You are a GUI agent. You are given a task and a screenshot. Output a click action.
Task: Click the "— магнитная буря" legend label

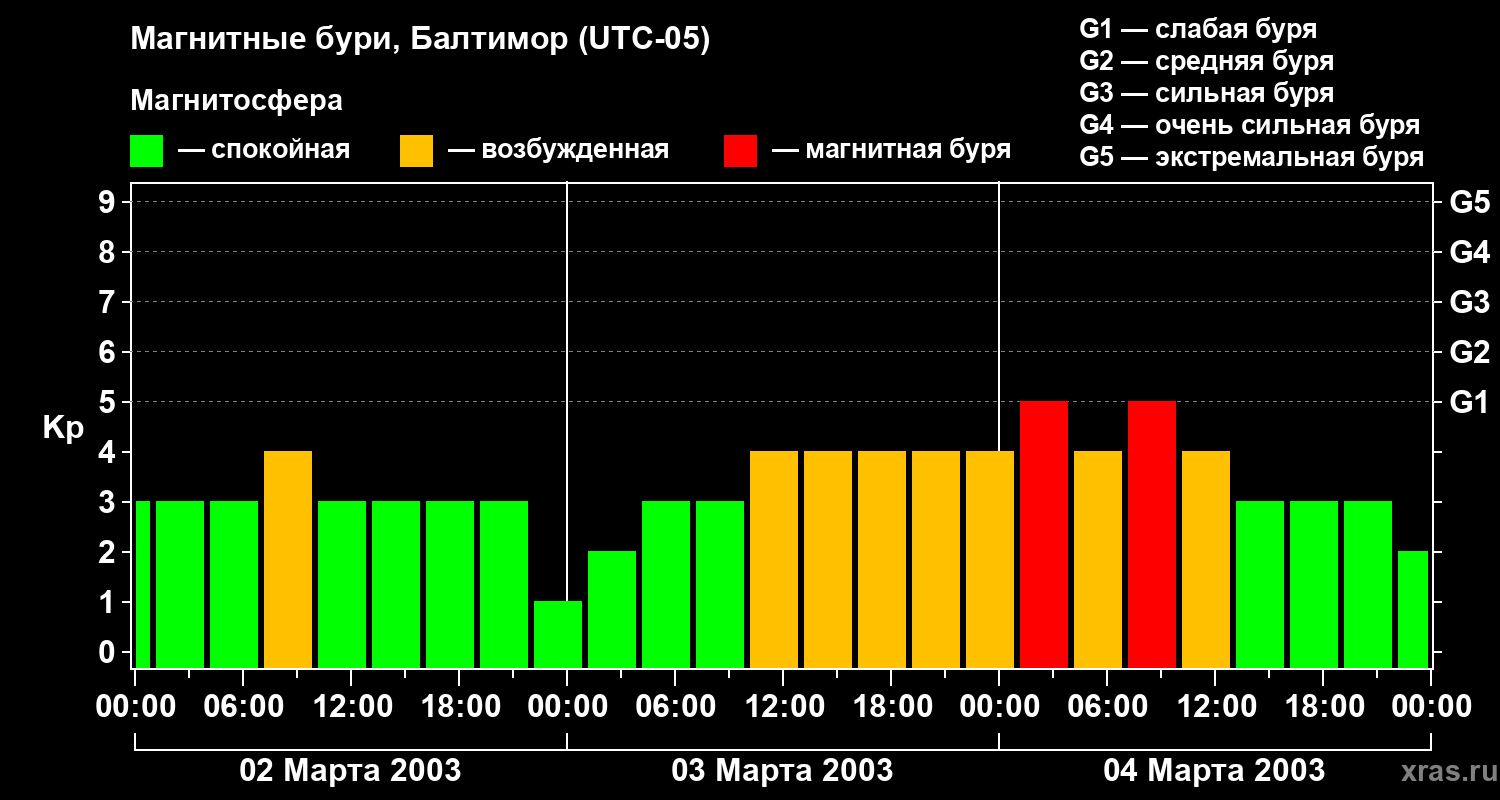[891, 150]
